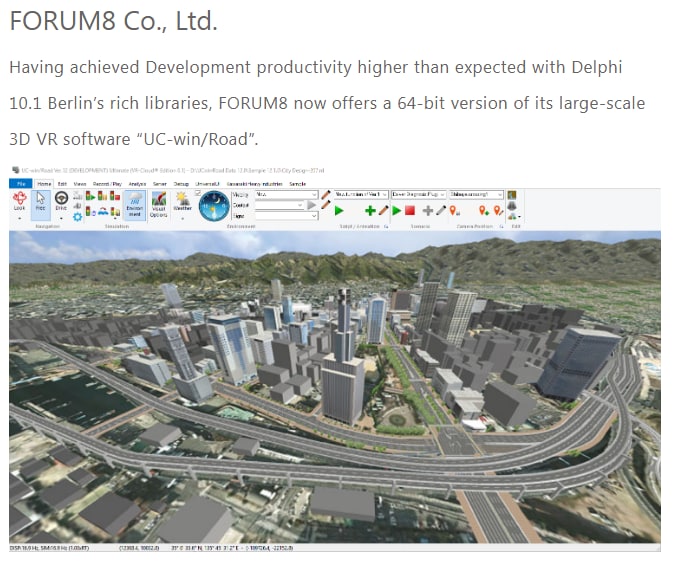Switch to the View ribbon tab
The width and height of the screenshot is (685, 574).
[x=80, y=184]
